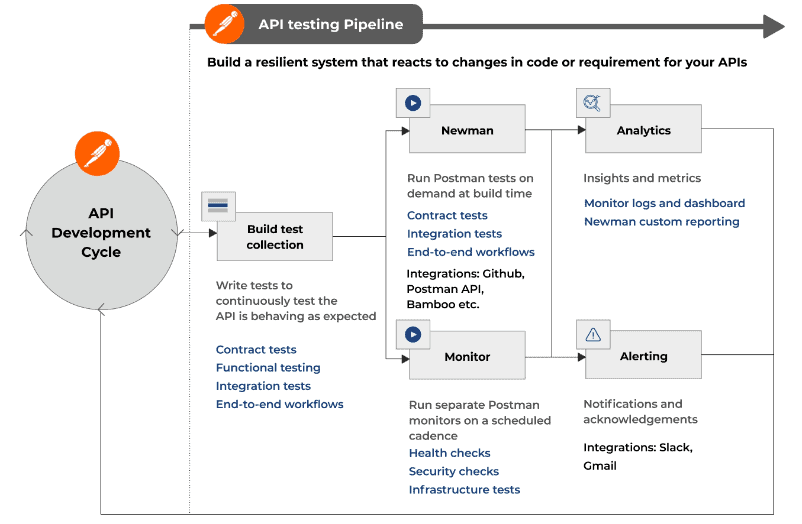The height and width of the screenshot is (524, 802).
Task: Click the collection icon above Build test collection
Action: [x=218, y=206]
